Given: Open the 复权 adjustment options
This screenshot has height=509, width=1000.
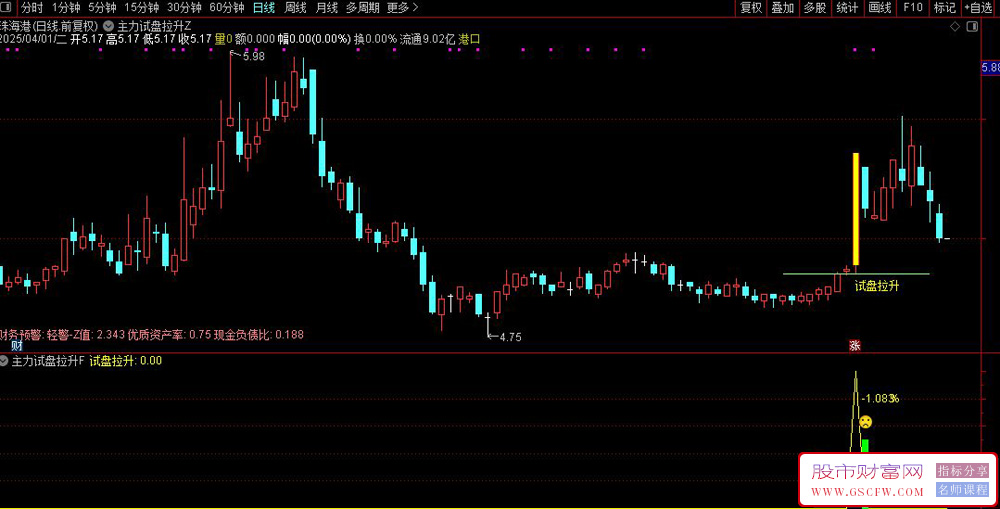Looking at the screenshot, I should point(751,8).
